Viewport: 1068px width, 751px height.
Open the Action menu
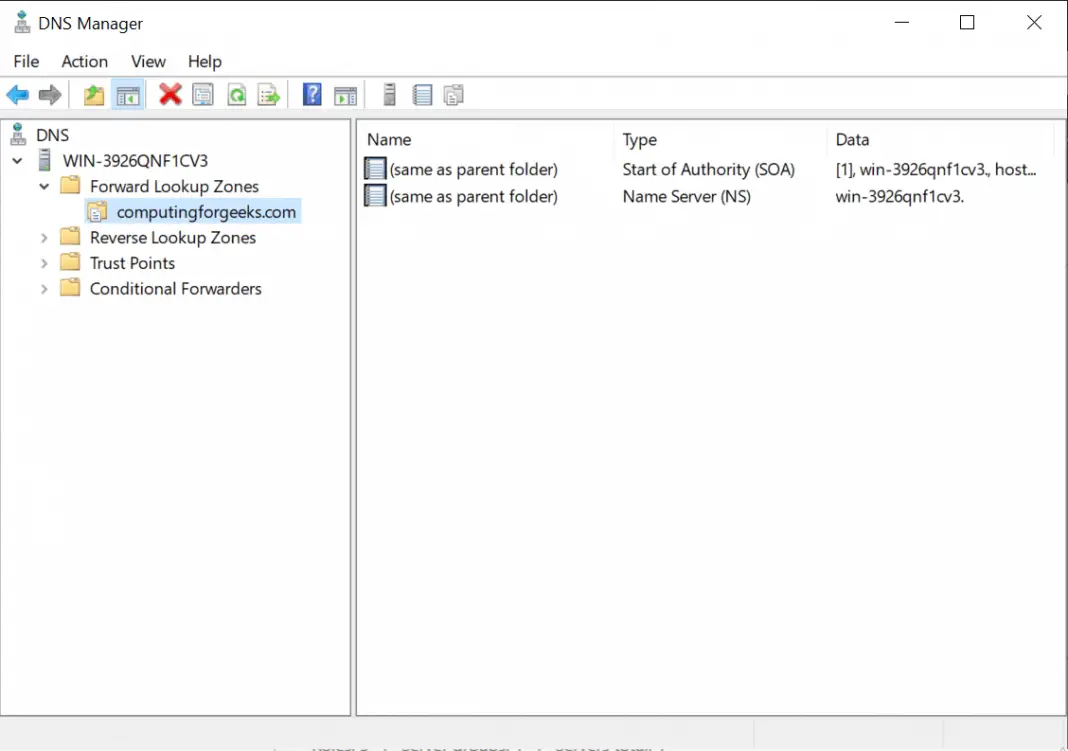84,61
